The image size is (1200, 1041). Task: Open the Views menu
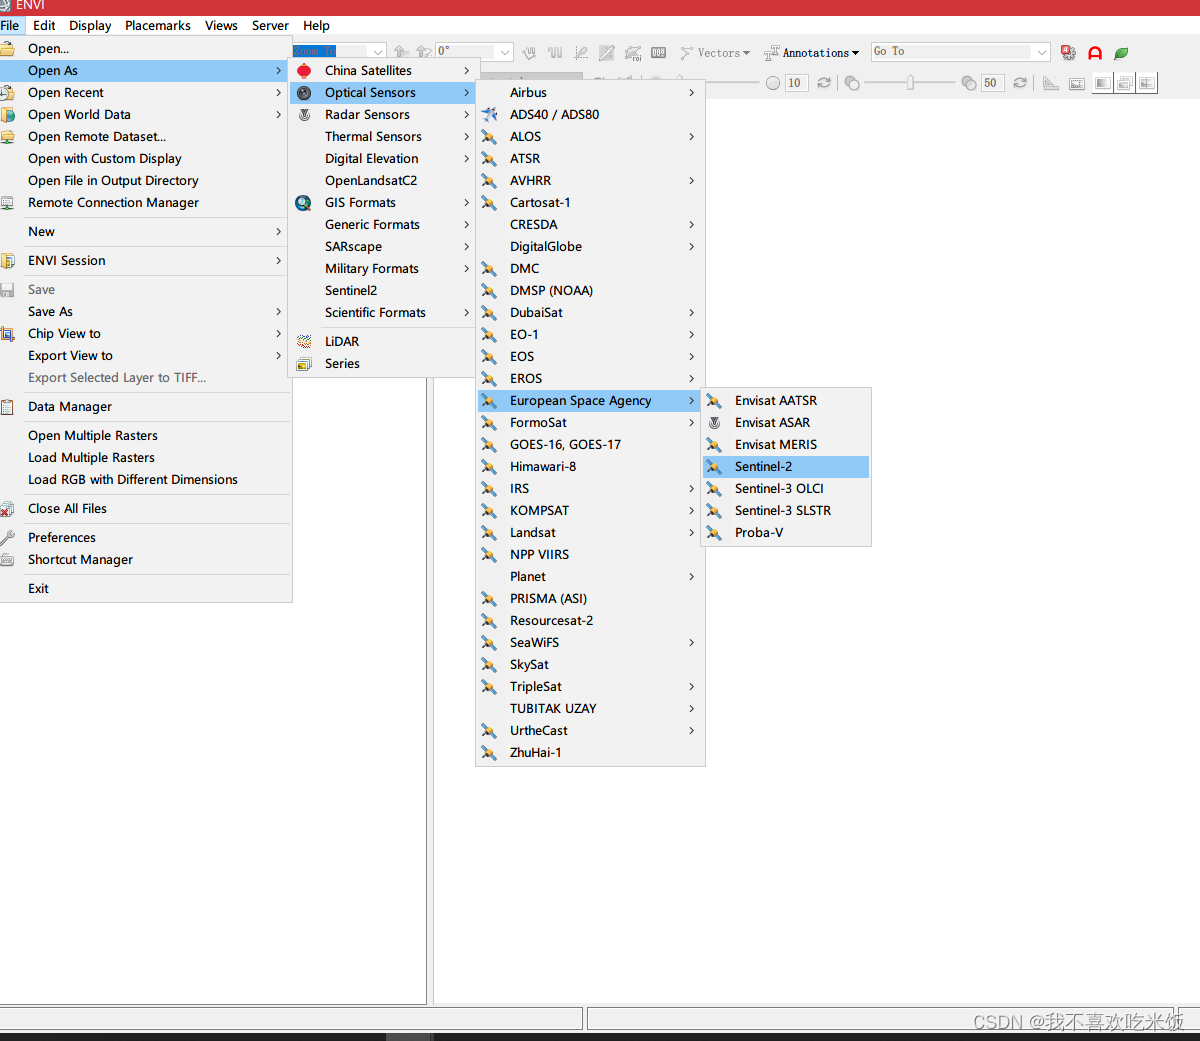(x=221, y=25)
